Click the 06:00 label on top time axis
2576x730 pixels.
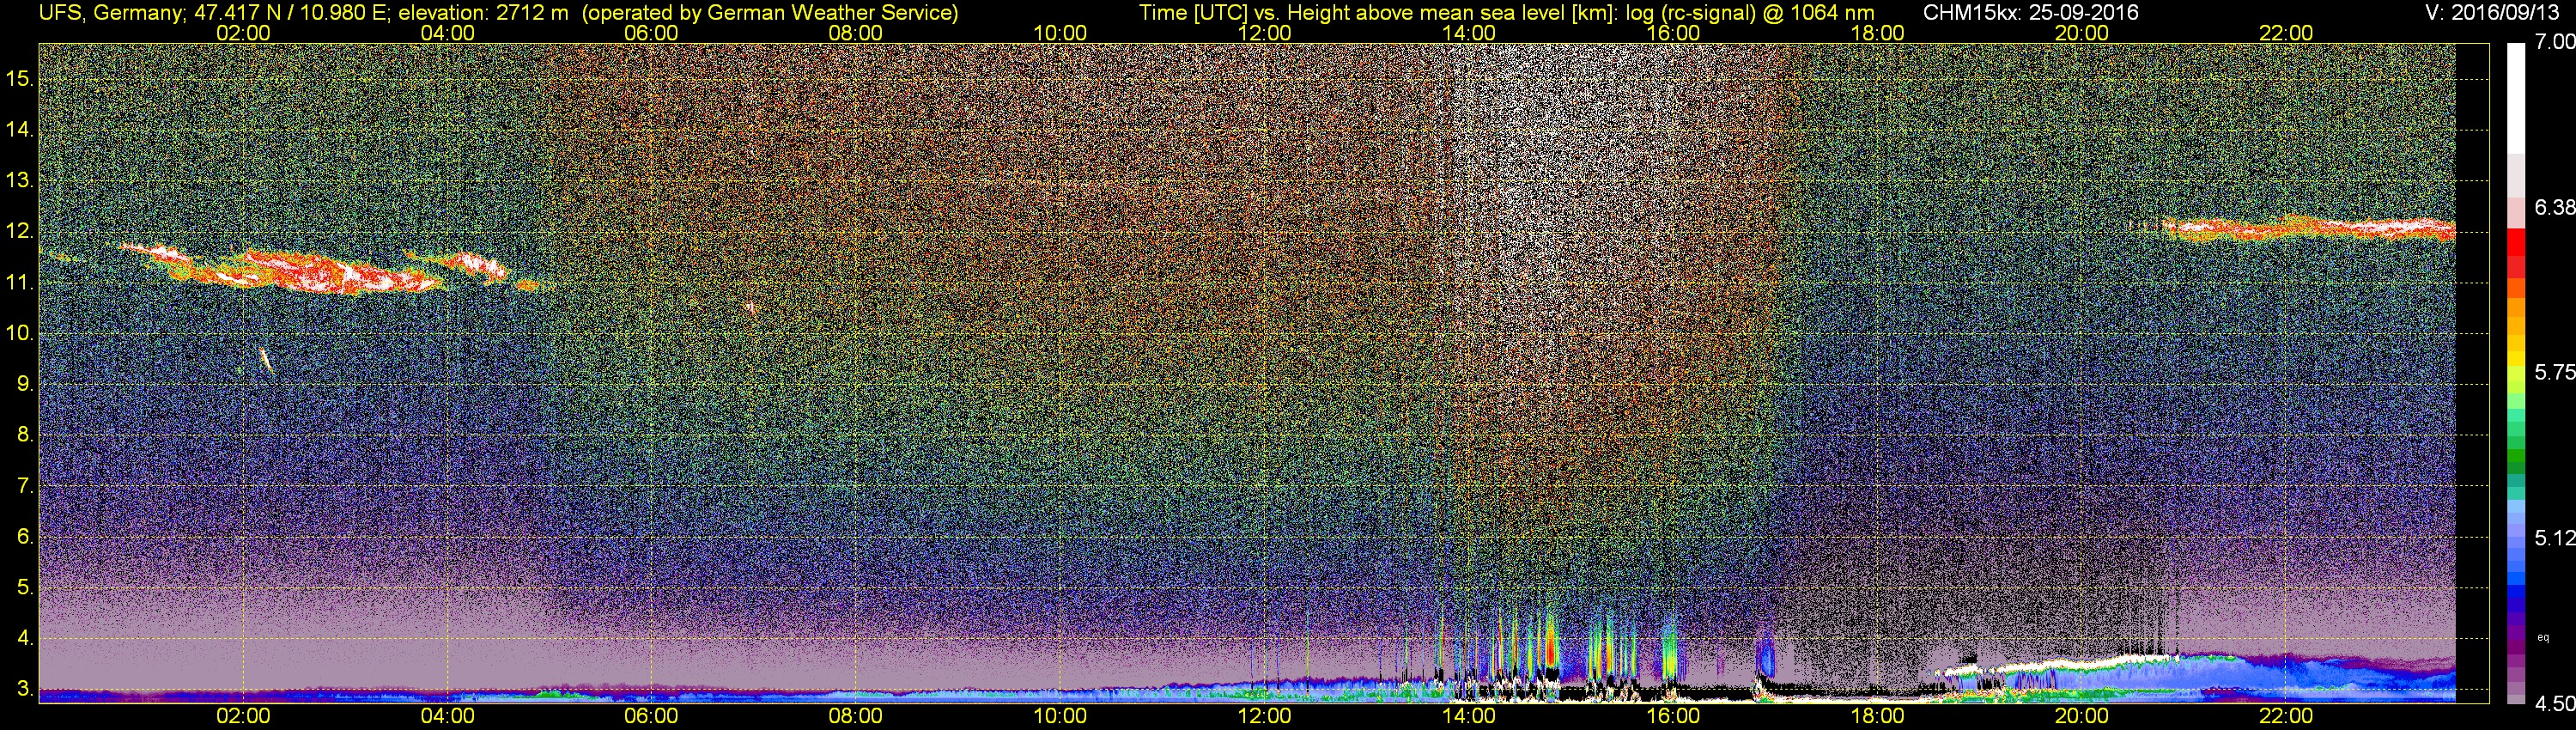click(651, 33)
